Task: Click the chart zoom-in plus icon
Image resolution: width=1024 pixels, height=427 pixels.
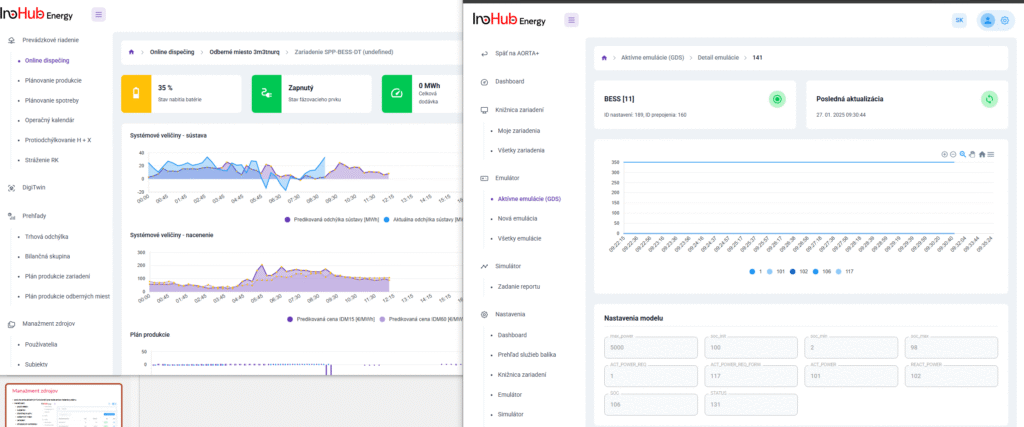Action: (944, 154)
